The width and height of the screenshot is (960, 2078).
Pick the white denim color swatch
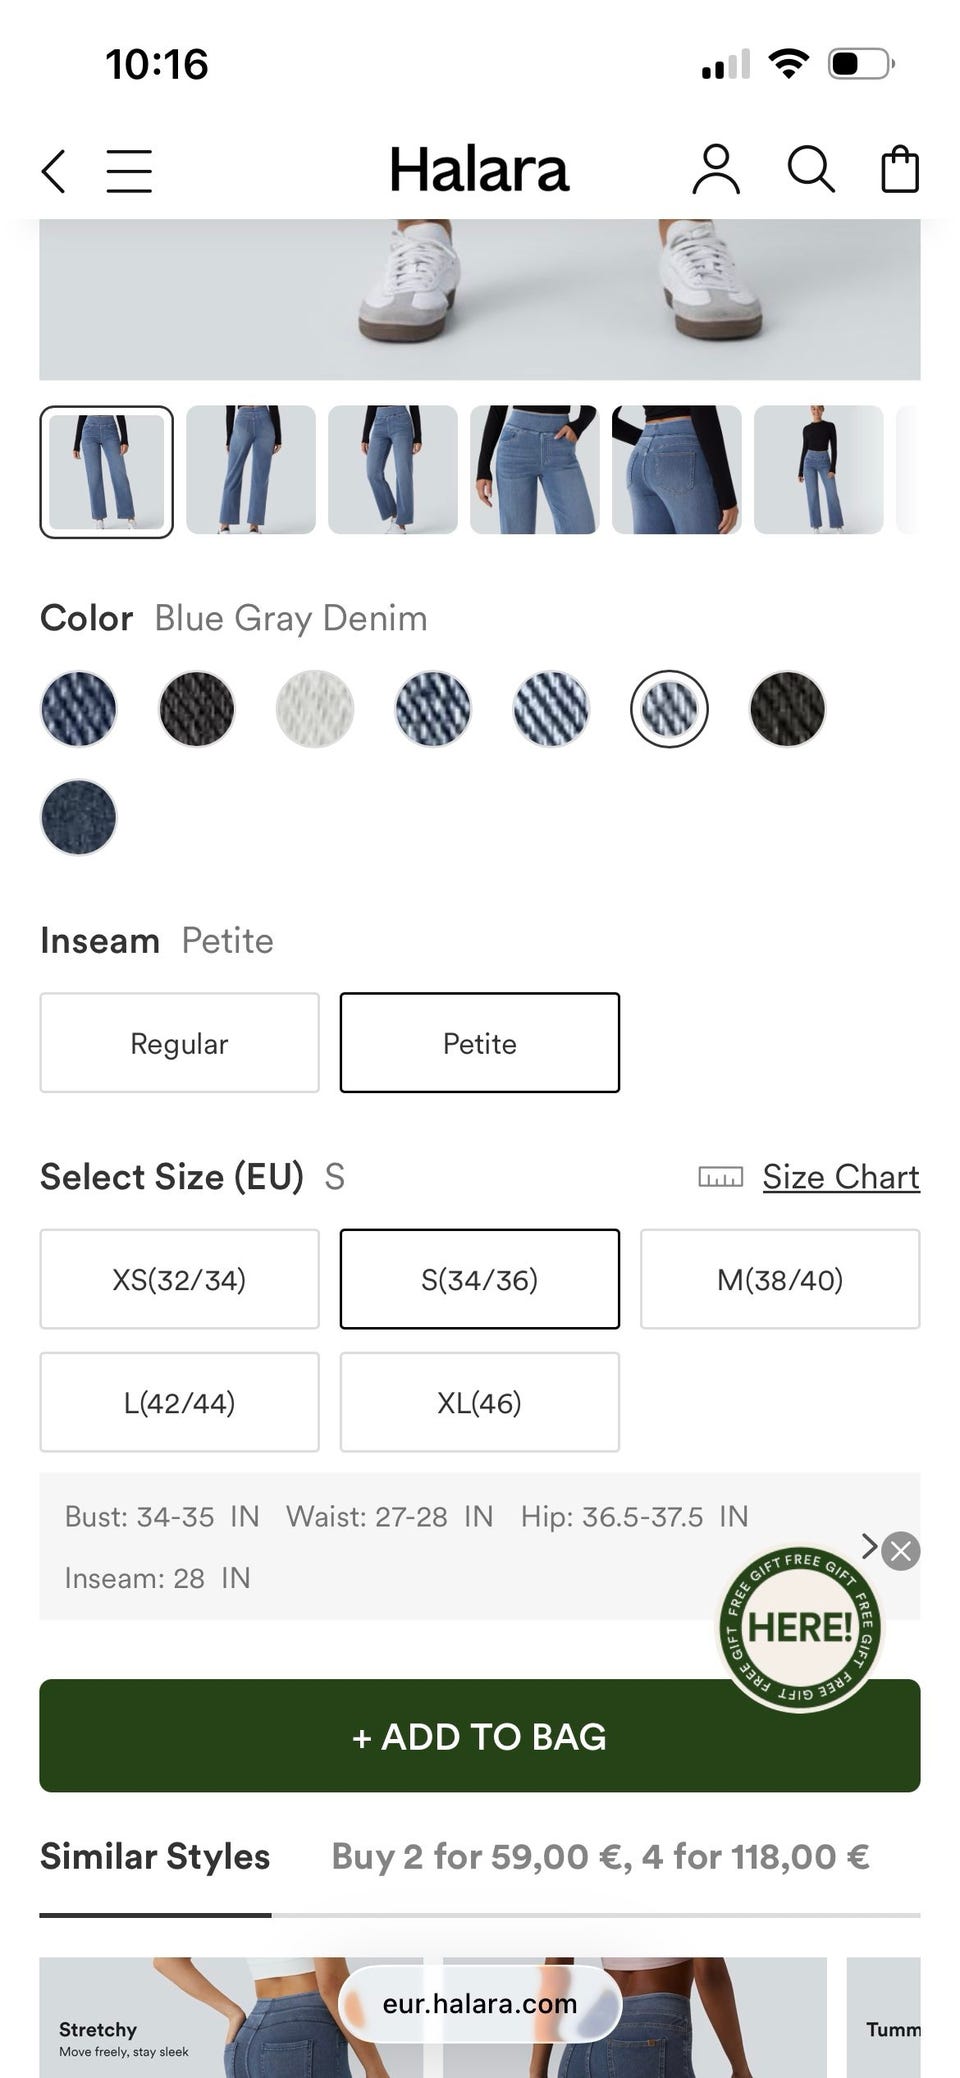[315, 709]
